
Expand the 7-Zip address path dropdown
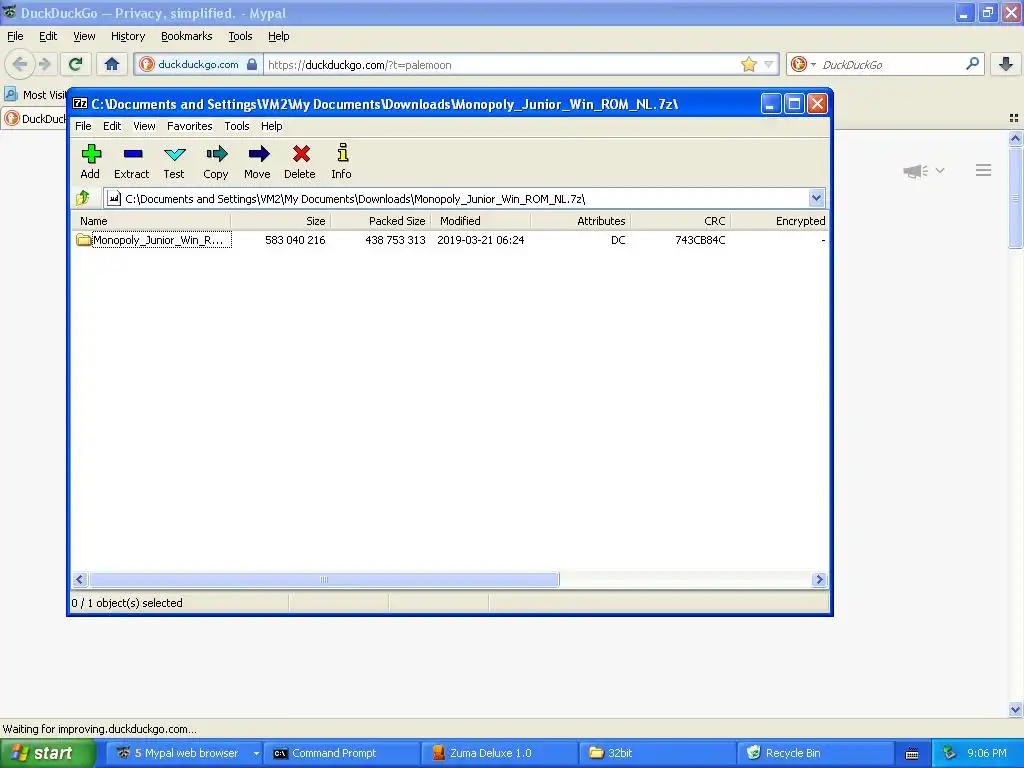click(x=816, y=198)
